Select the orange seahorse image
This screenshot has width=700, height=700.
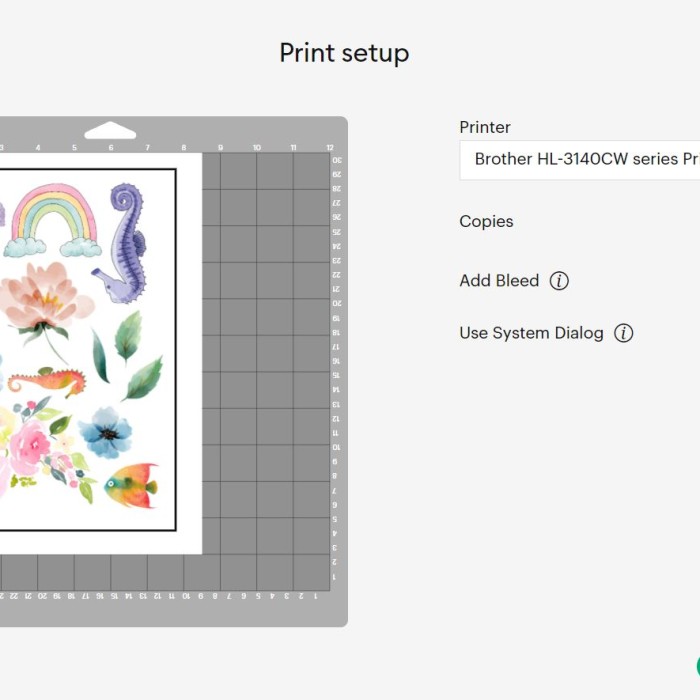pyautogui.click(x=47, y=382)
